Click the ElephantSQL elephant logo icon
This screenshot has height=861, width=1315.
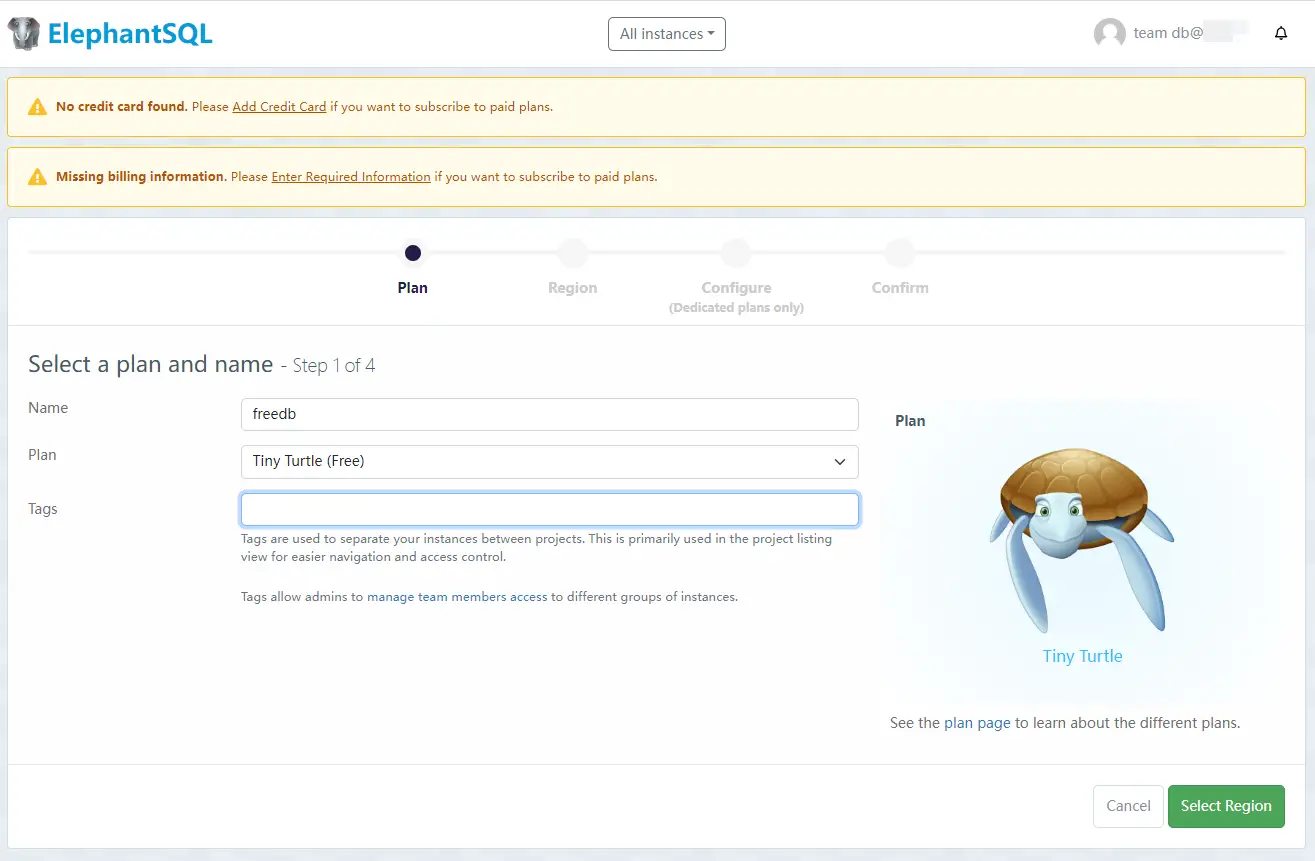tap(24, 34)
